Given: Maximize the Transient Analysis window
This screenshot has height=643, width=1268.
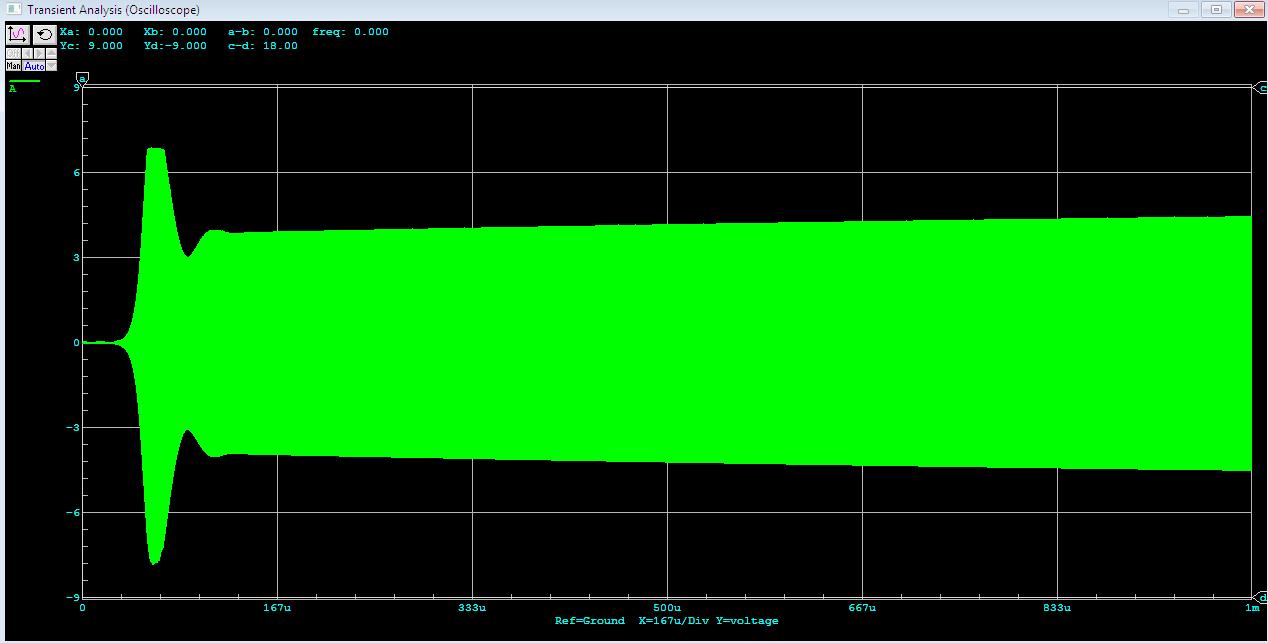Looking at the screenshot, I should click(x=1215, y=10).
